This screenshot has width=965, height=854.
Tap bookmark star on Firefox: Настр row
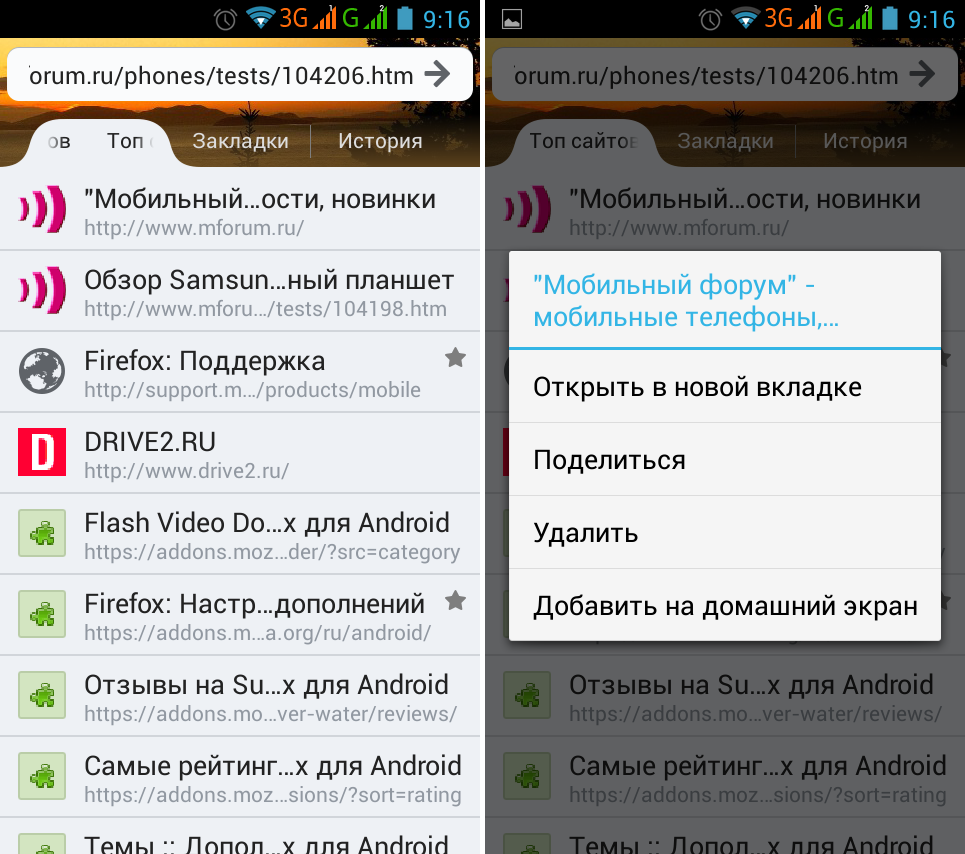pos(455,600)
